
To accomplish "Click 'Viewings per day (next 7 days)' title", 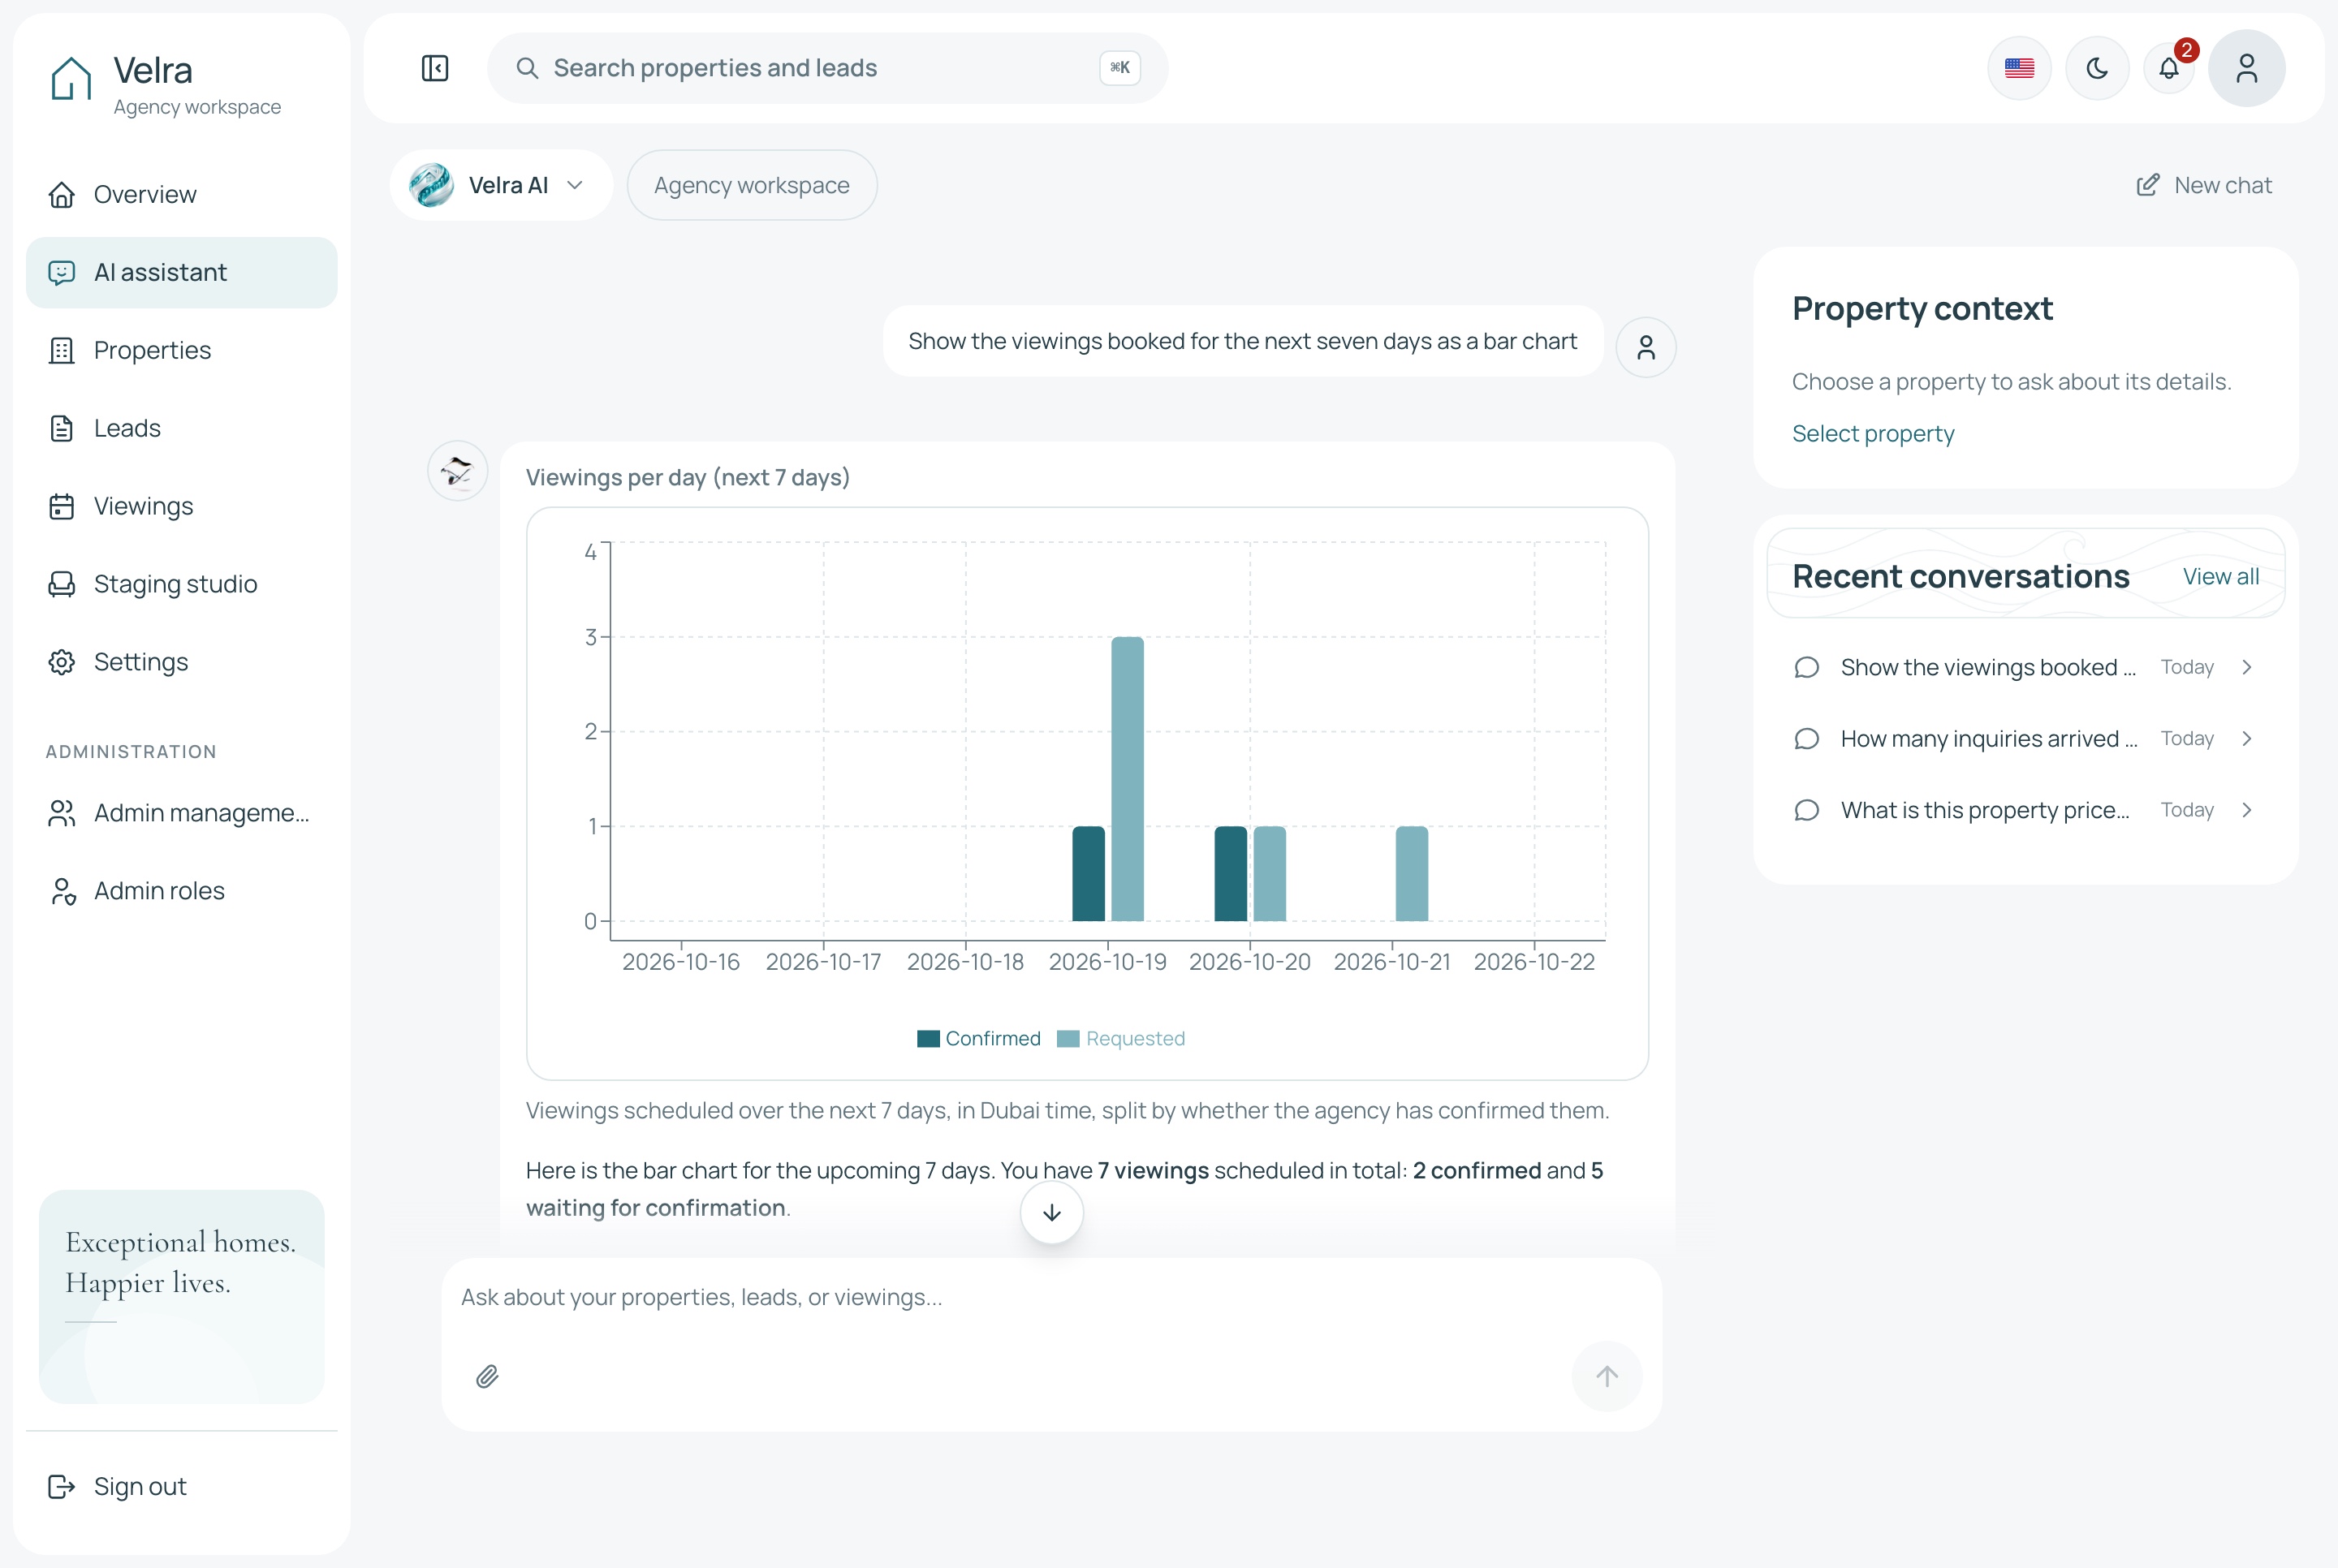I will pos(688,477).
